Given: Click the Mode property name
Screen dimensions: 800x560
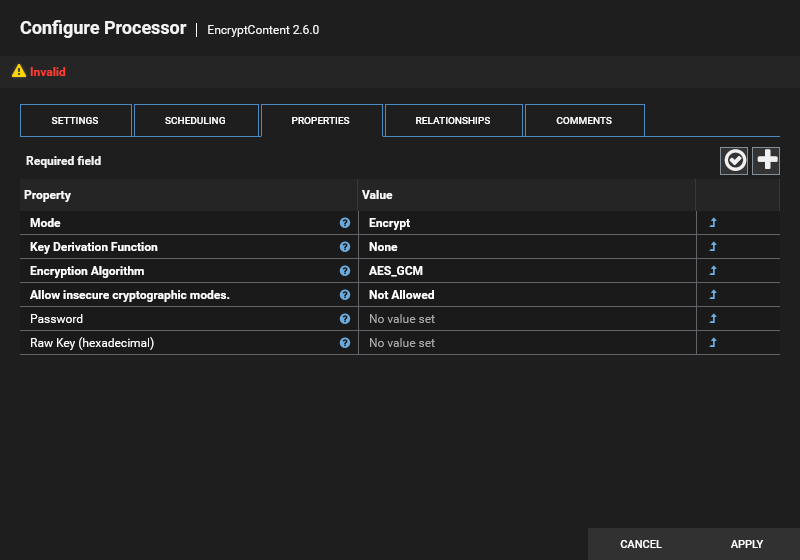Looking at the screenshot, I should [45, 223].
